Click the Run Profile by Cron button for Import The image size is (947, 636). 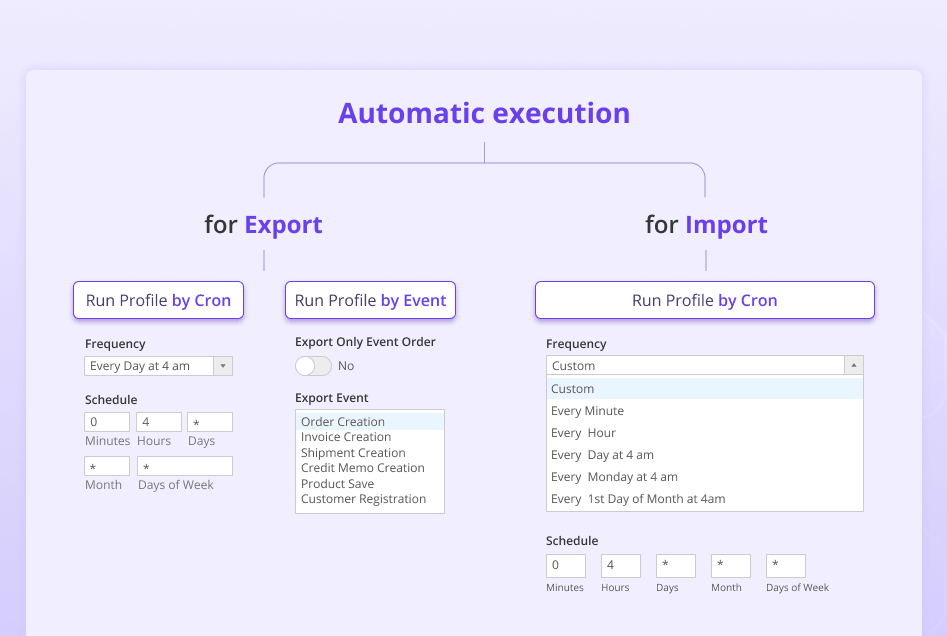(x=704, y=300)
